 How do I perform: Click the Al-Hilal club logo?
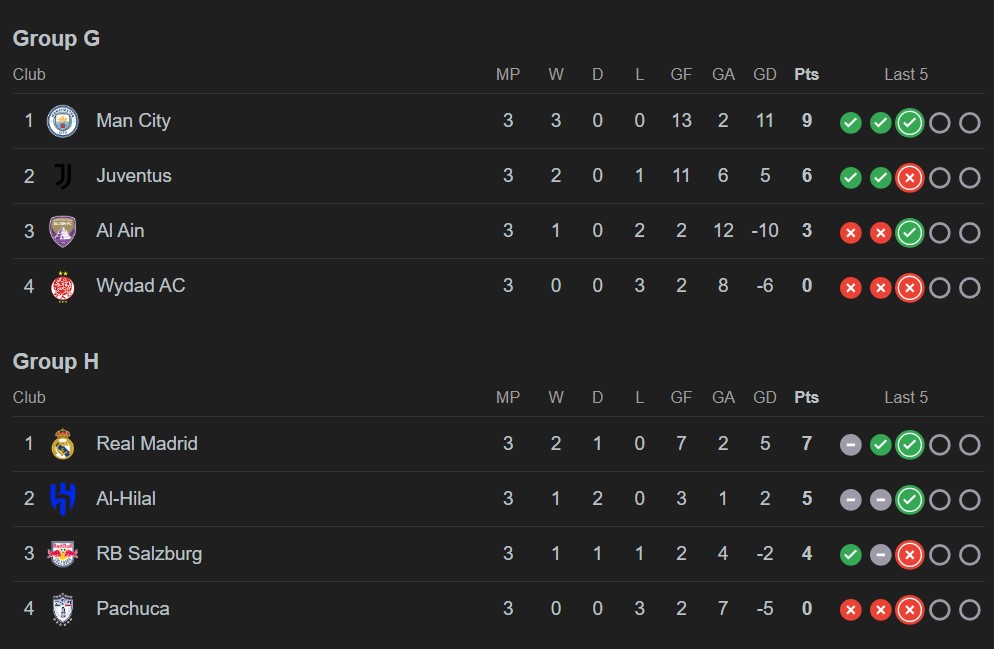coord(63,499)
